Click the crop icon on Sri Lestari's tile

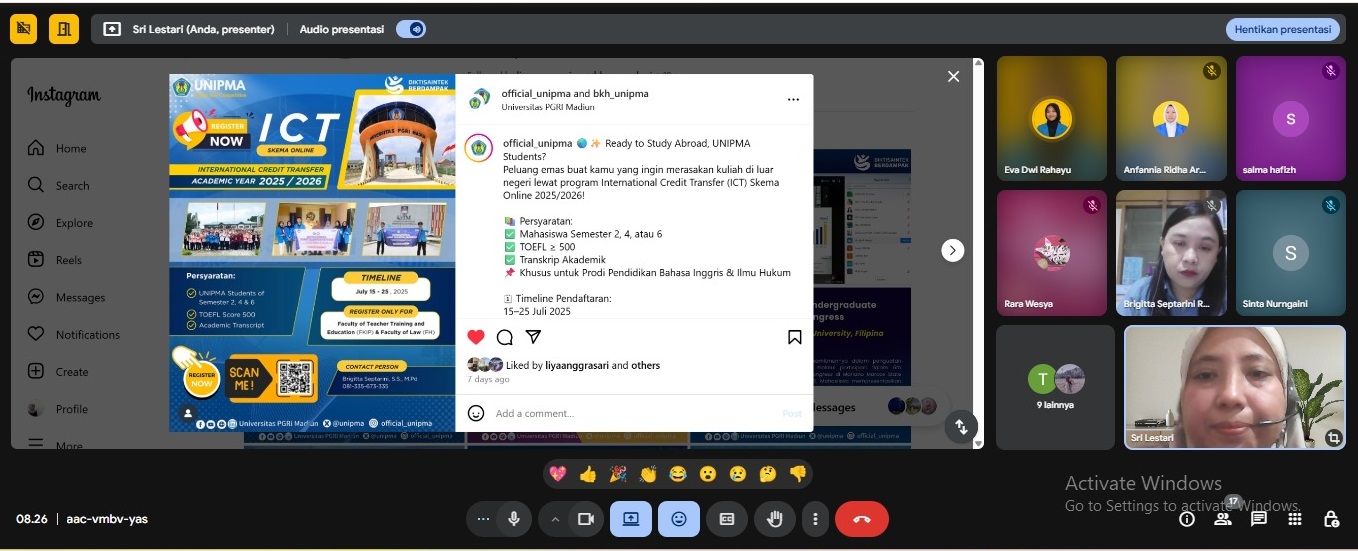pyautogui.click(x=1333, y=438)
